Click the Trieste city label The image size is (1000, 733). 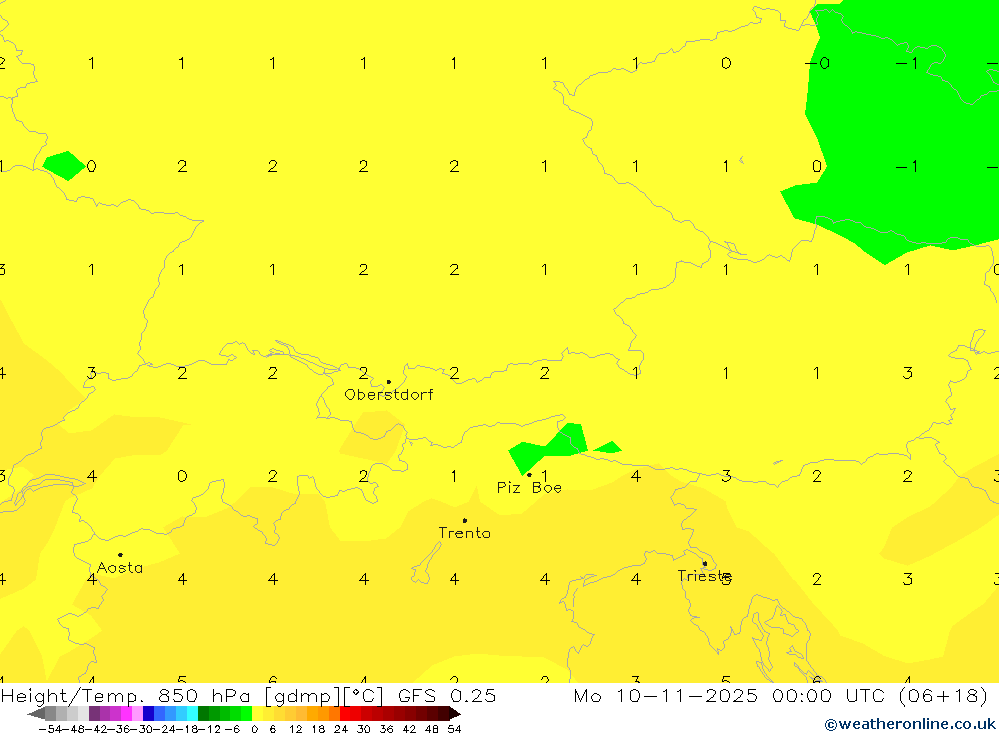pos(704,576)
